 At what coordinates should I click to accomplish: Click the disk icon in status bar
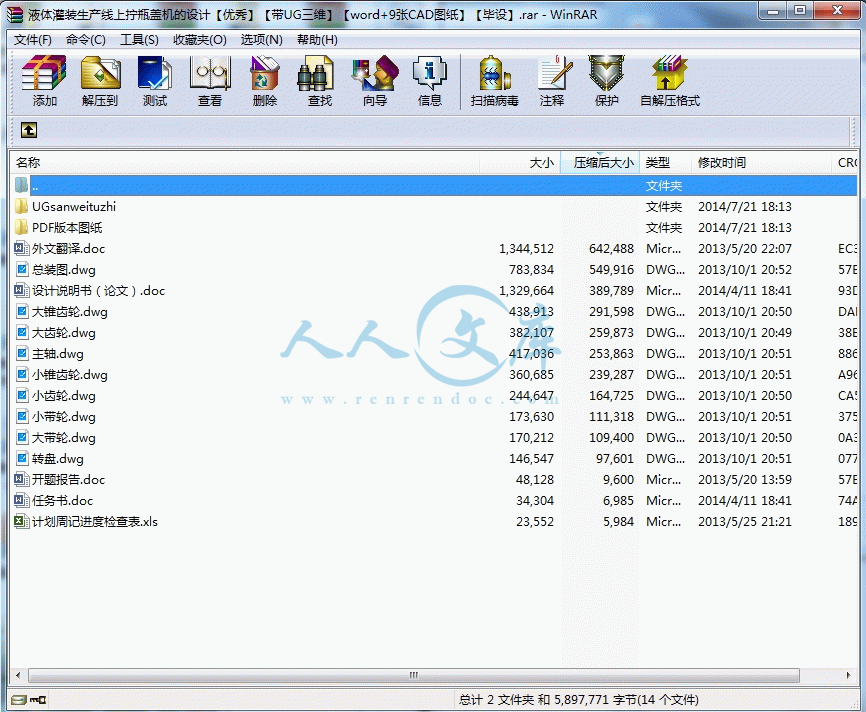tap(18, 700)
